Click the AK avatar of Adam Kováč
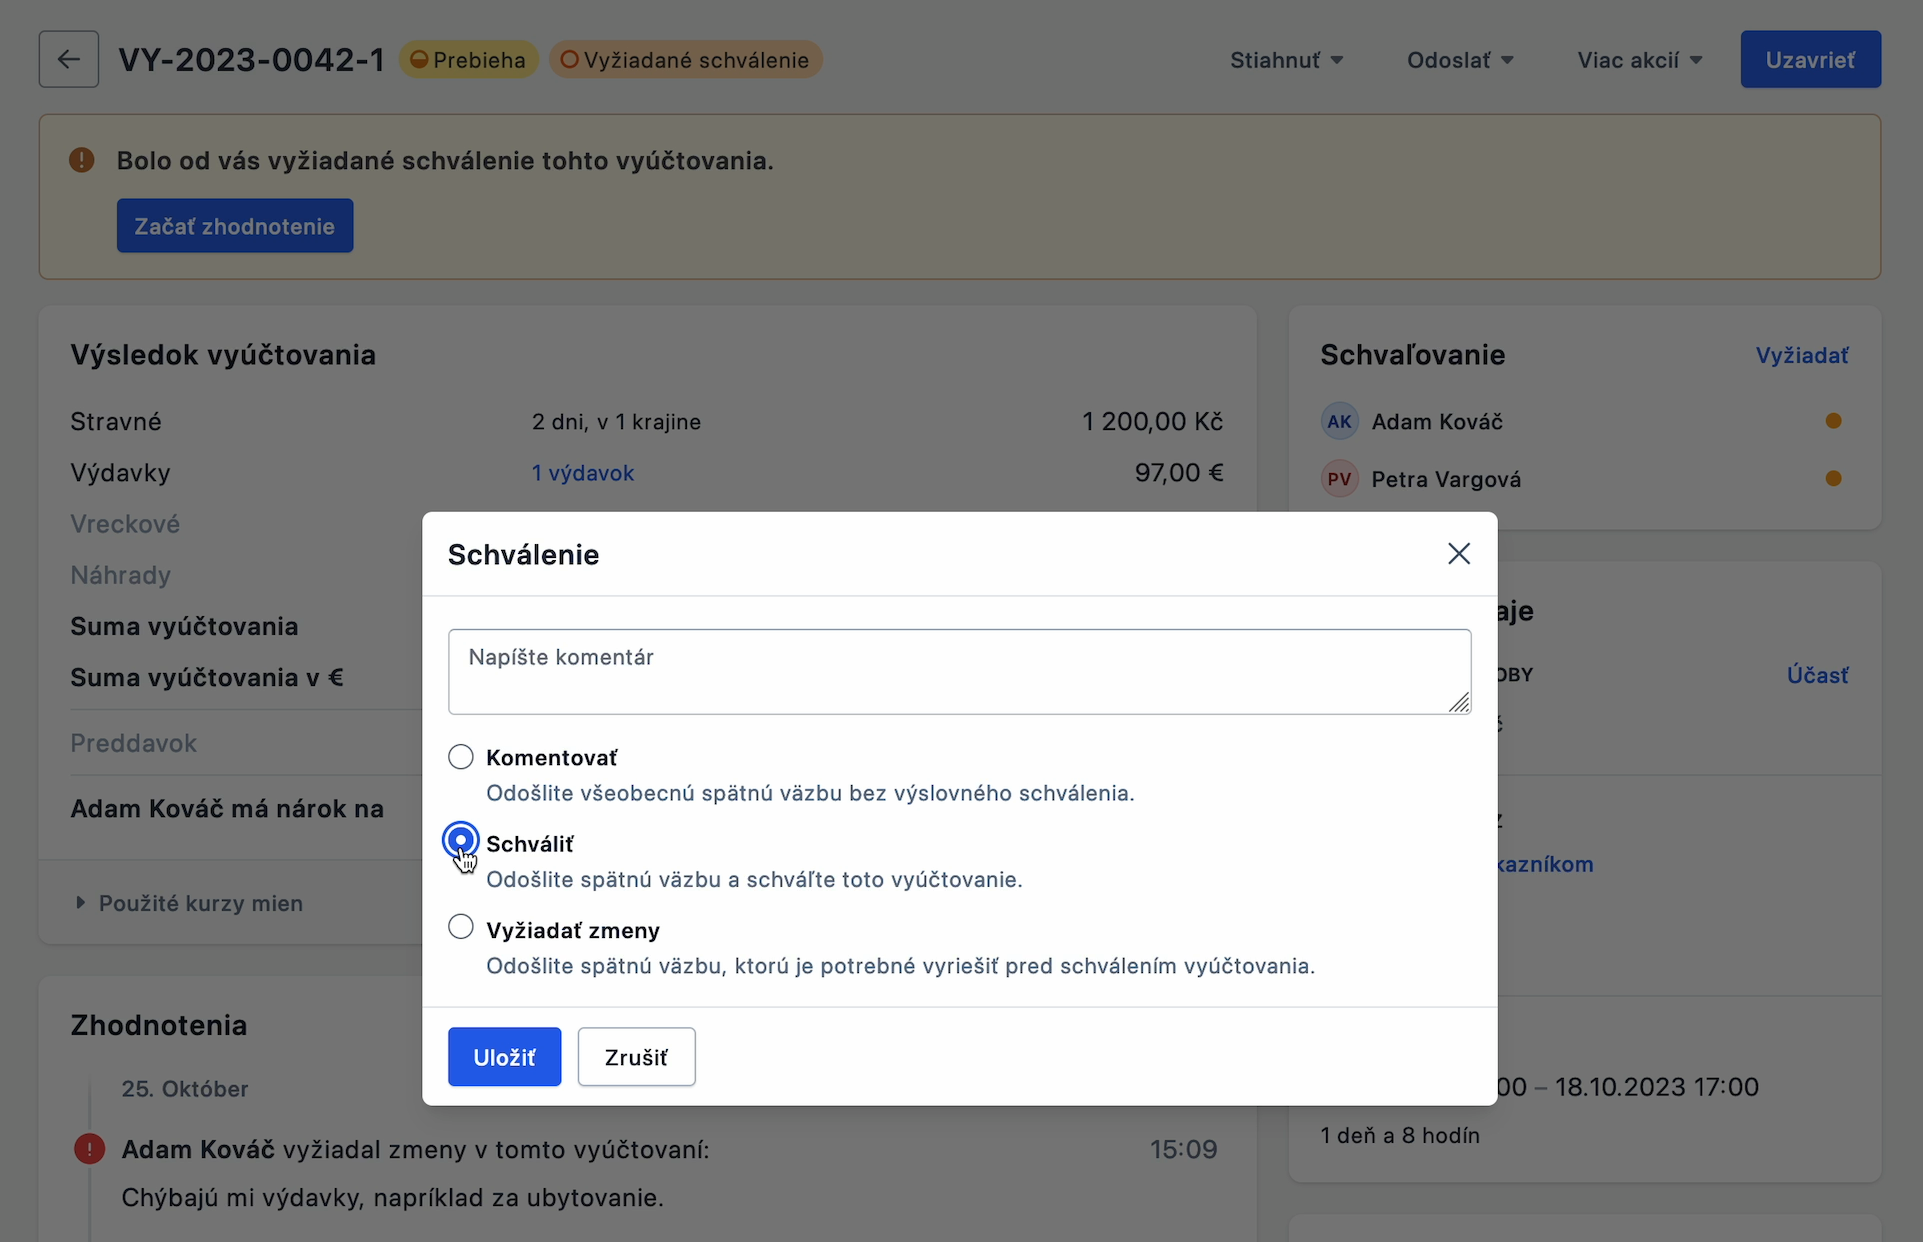This screenshot has height=1242, width=1923. click(1339, 421)
